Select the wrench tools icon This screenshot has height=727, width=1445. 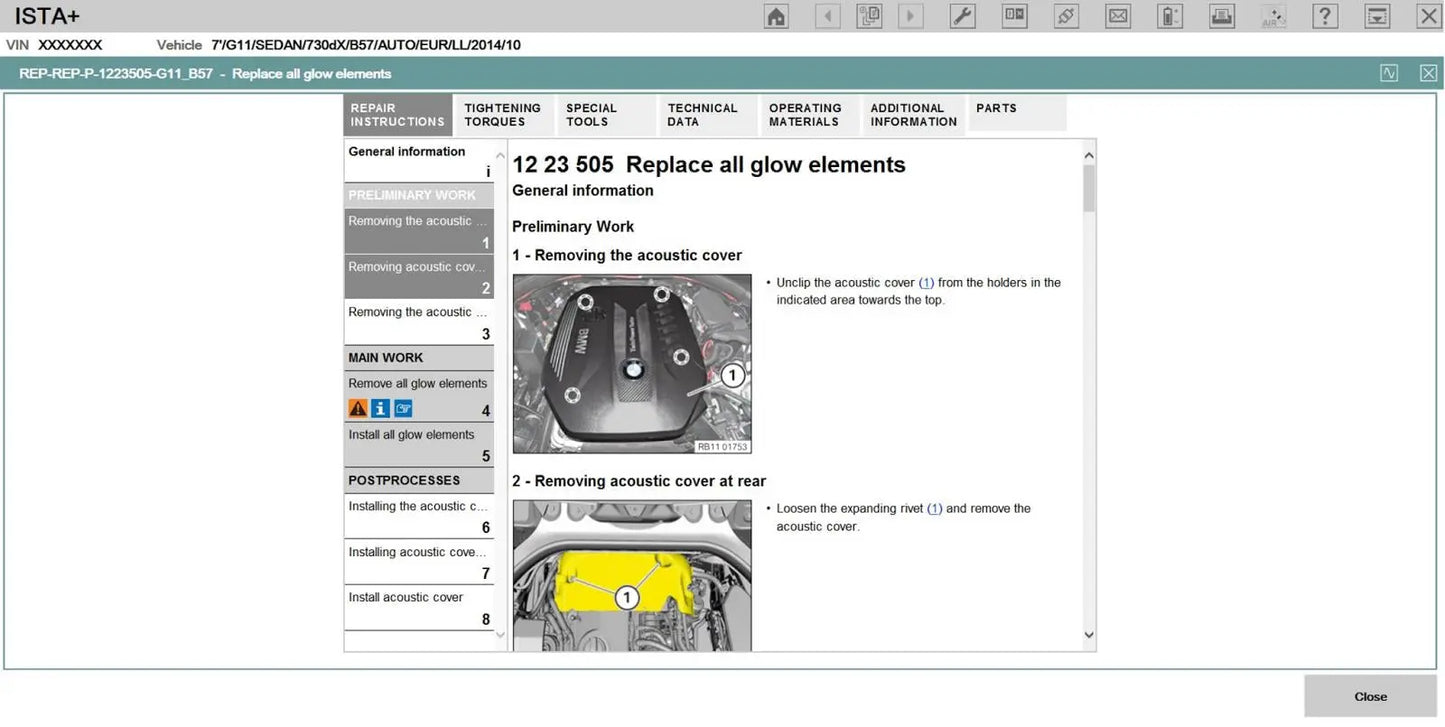tap(962, 16)
